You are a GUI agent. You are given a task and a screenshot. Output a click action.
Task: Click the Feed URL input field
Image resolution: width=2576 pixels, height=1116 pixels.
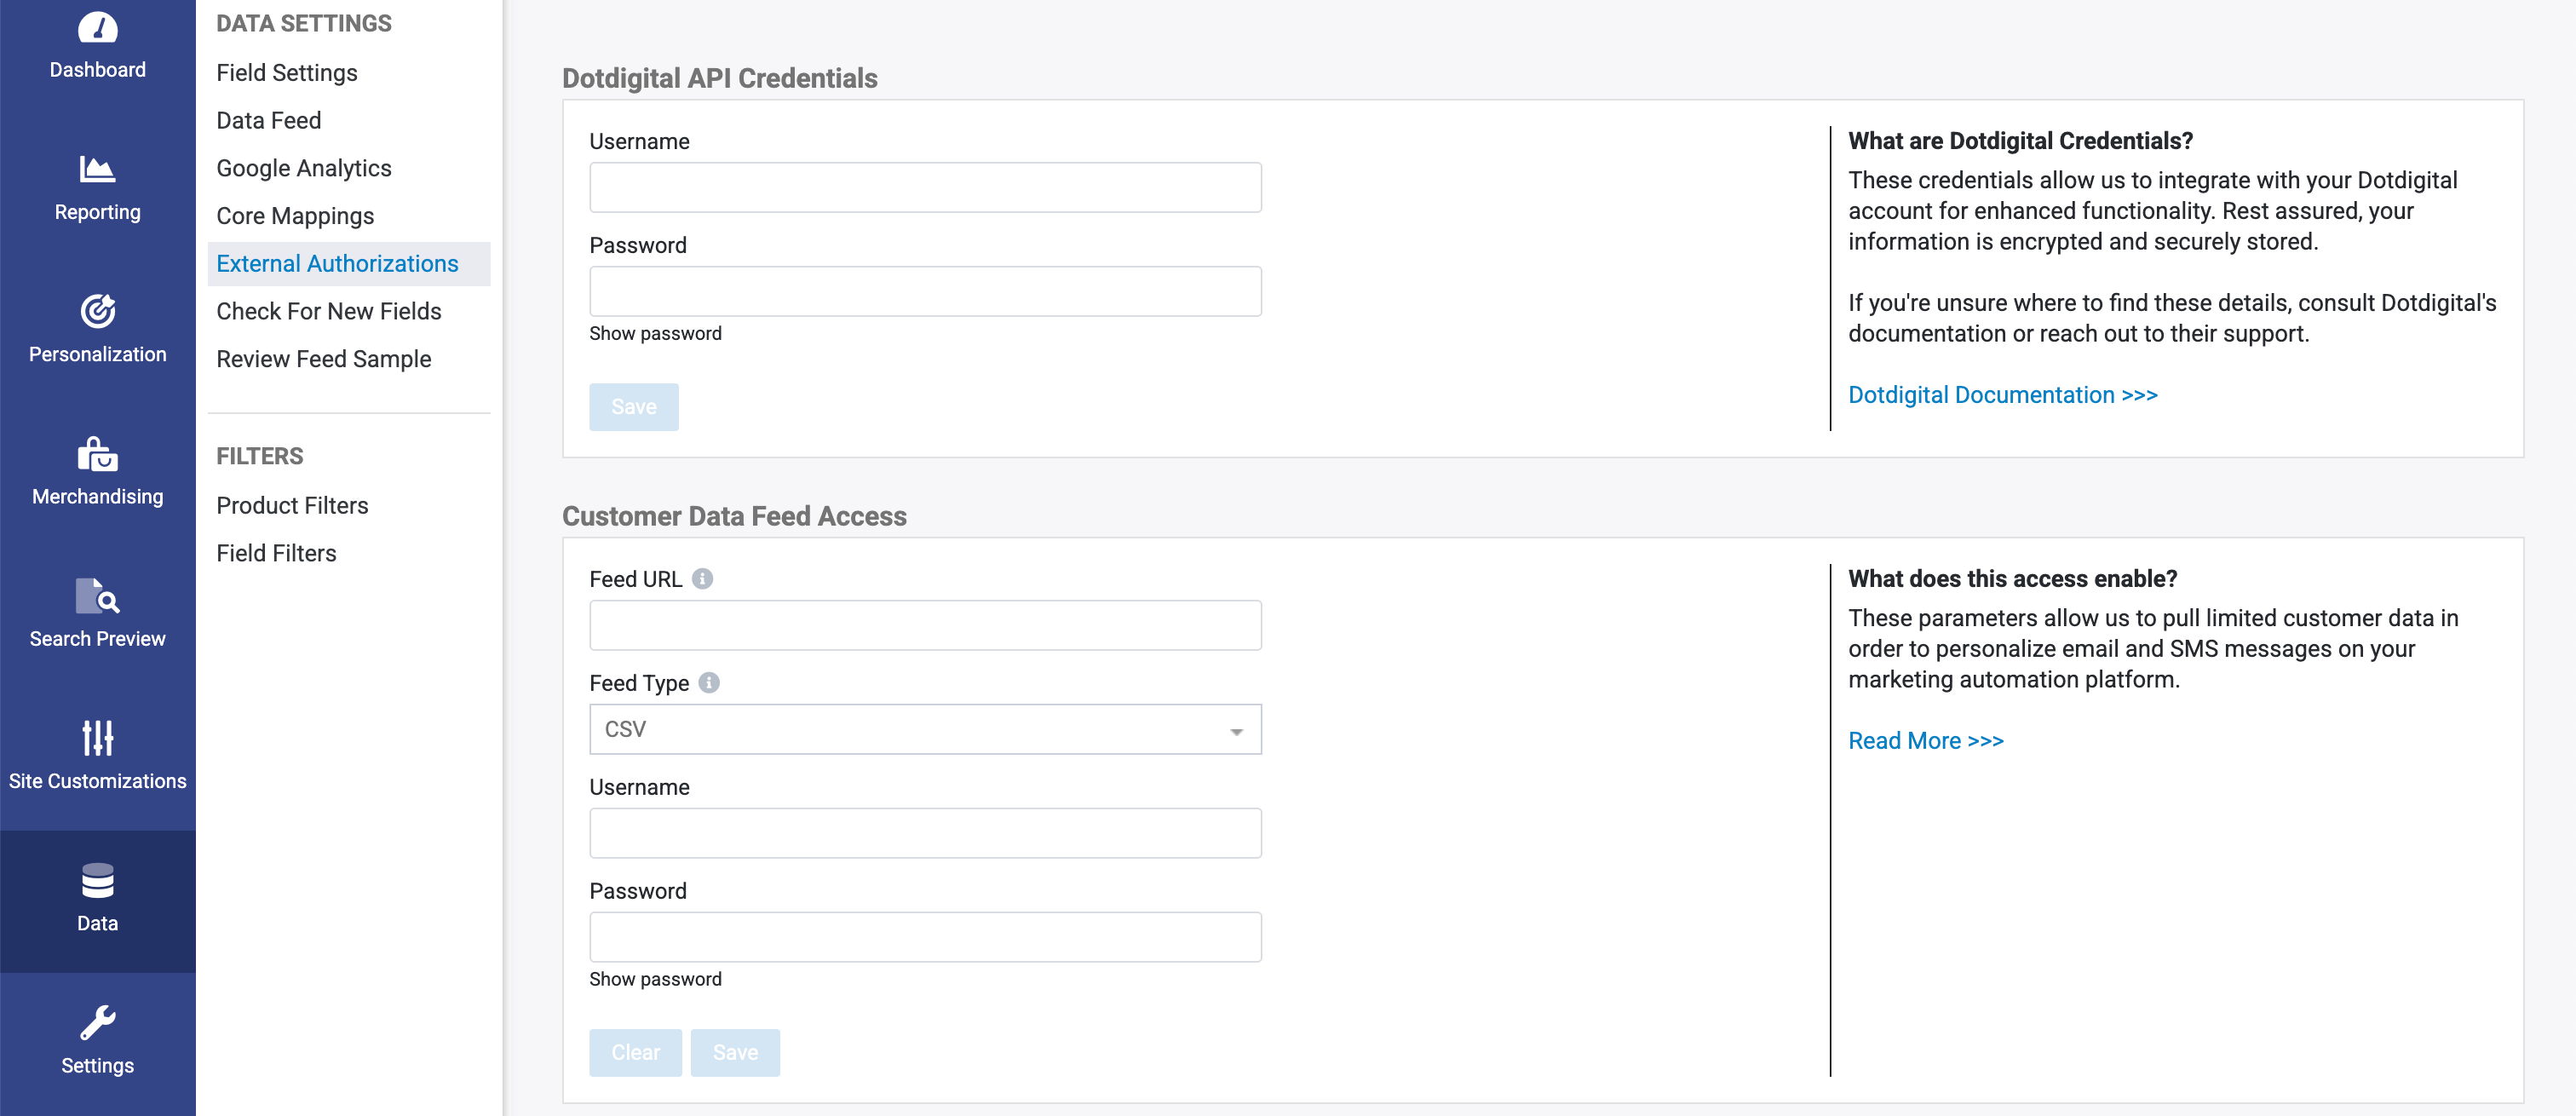point(925,625)
